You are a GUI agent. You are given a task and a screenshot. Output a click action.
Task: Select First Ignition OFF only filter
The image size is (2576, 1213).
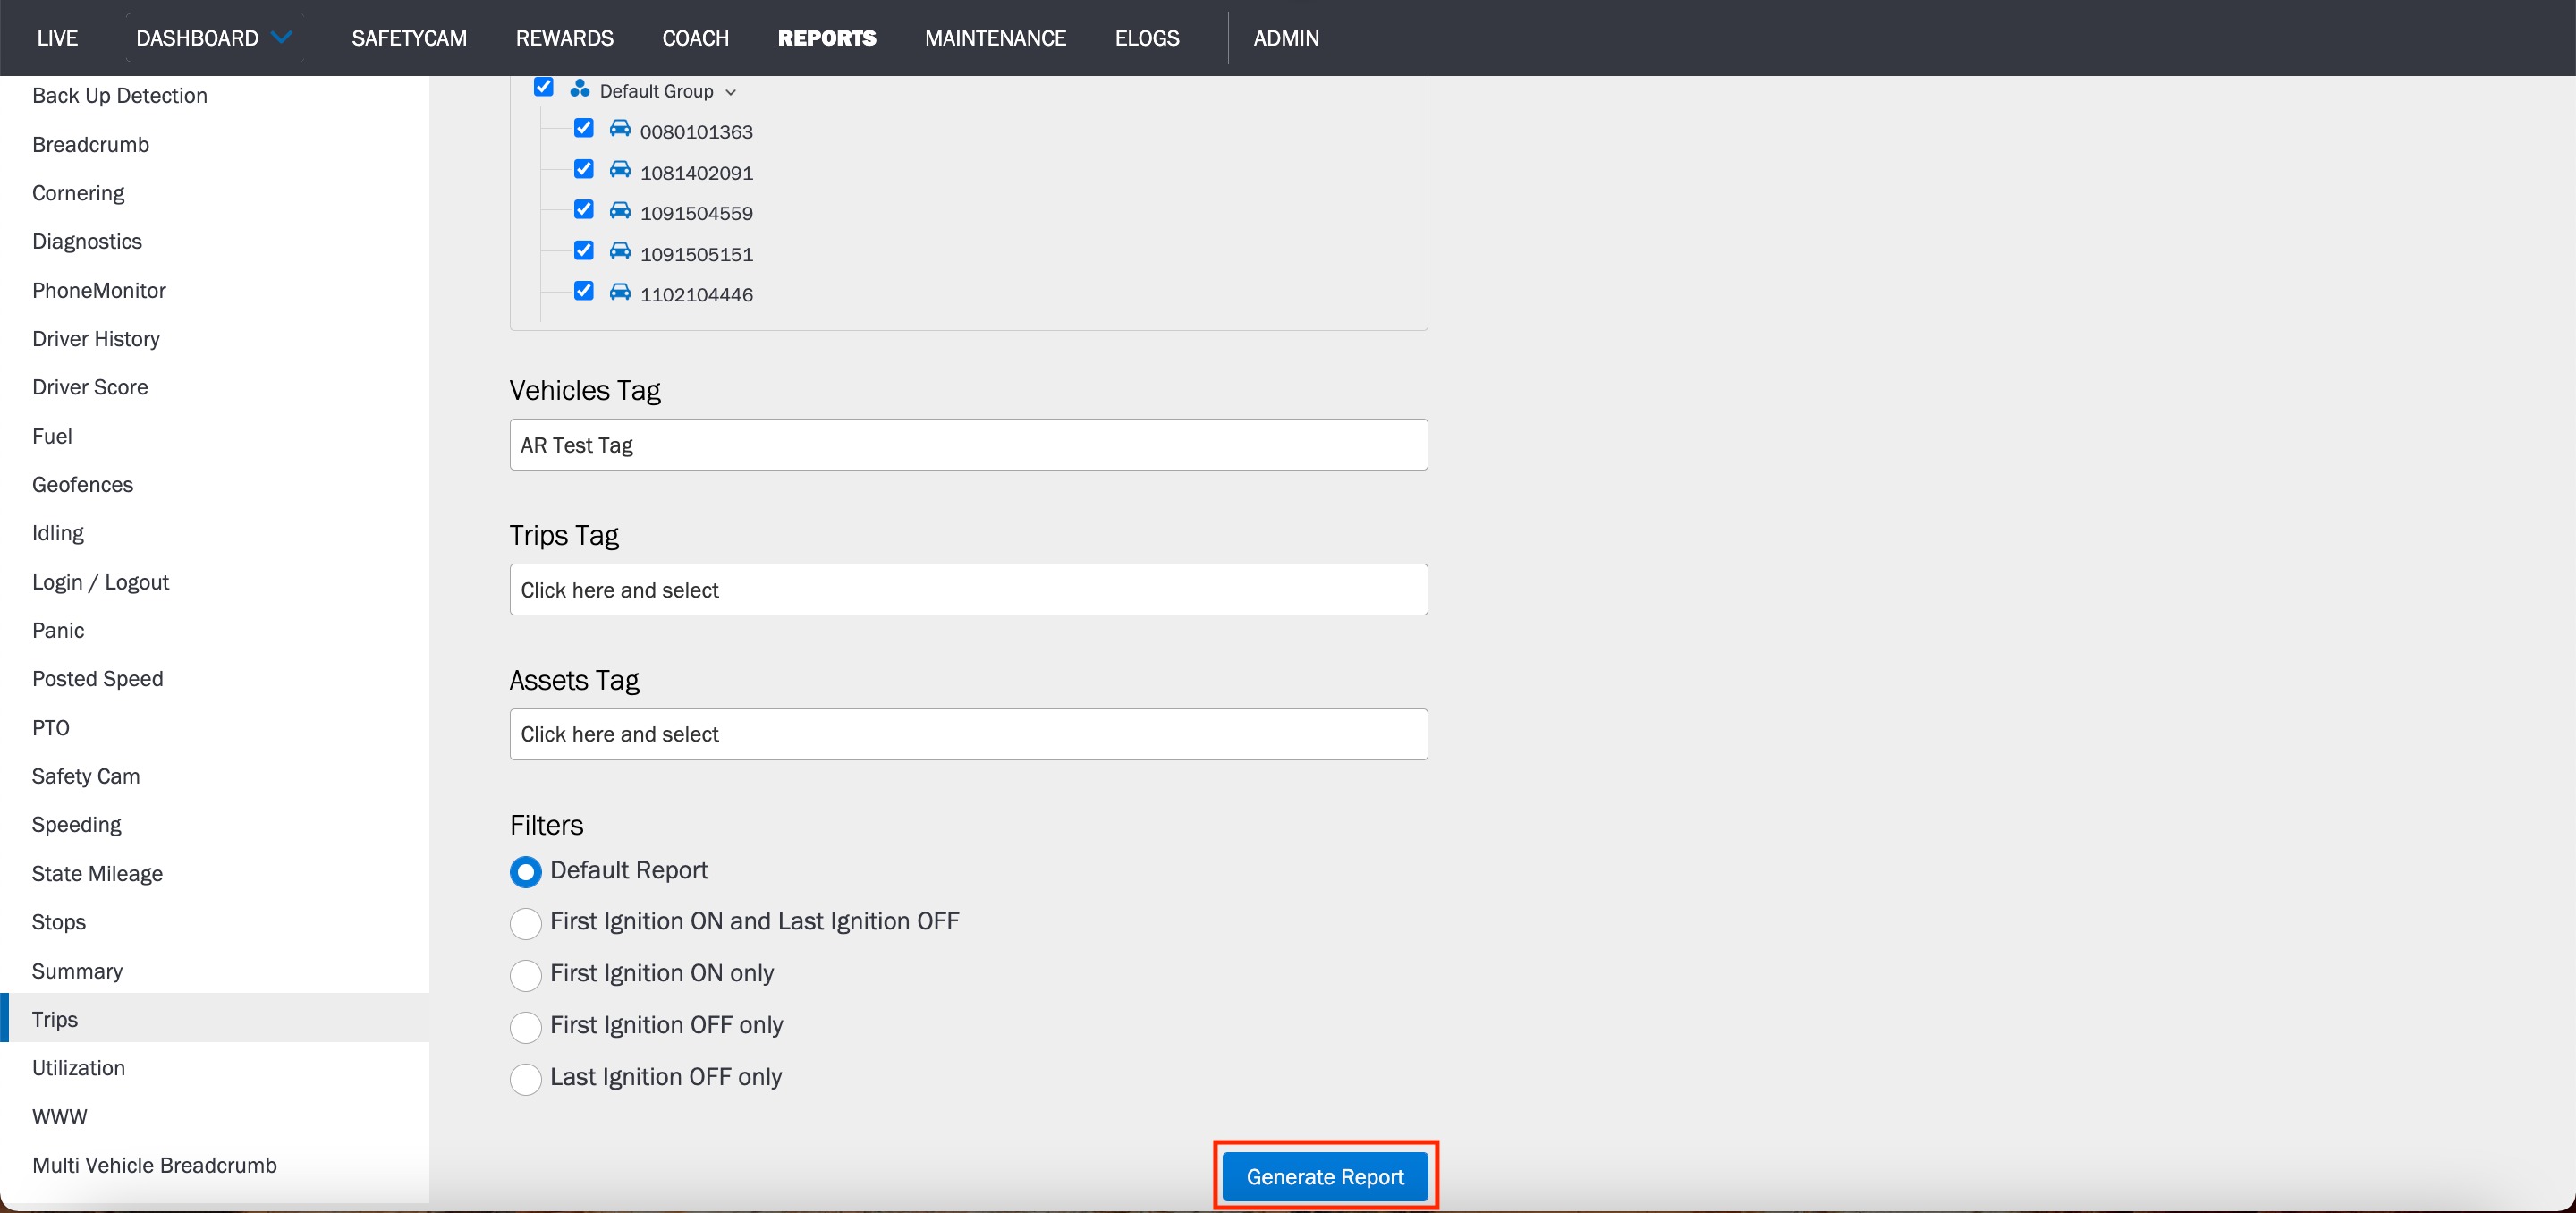(x=525, y=1027)
